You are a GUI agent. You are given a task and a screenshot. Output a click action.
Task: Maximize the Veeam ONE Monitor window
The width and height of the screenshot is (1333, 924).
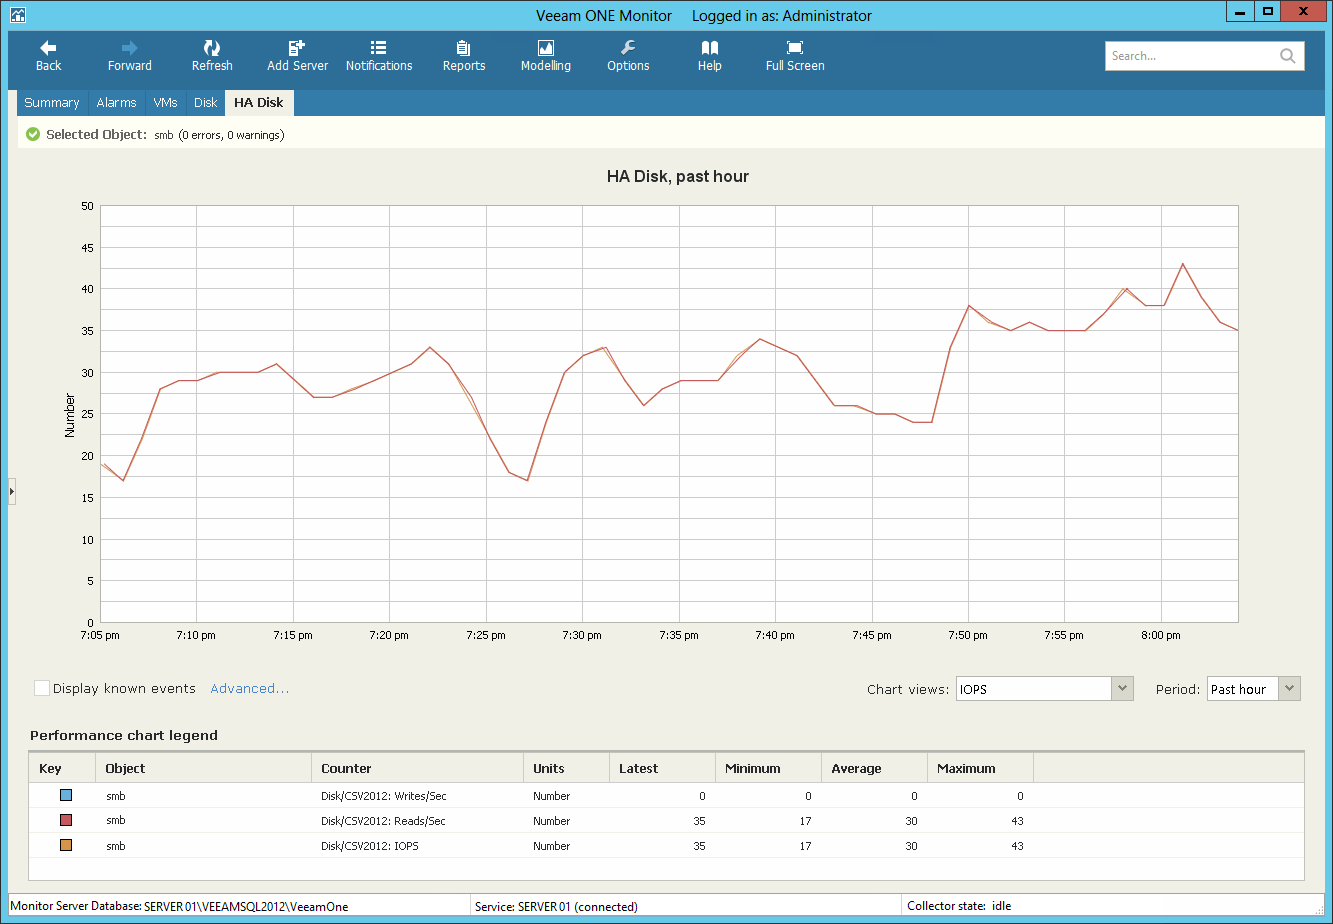pos(1269,11)
